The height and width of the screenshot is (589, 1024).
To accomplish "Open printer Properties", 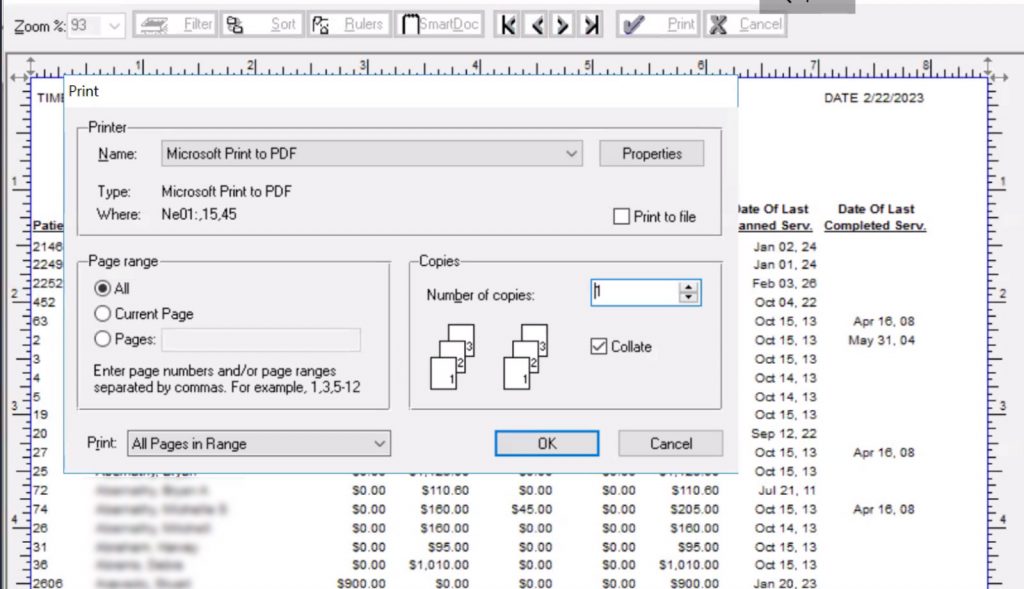I will [651, 153].
